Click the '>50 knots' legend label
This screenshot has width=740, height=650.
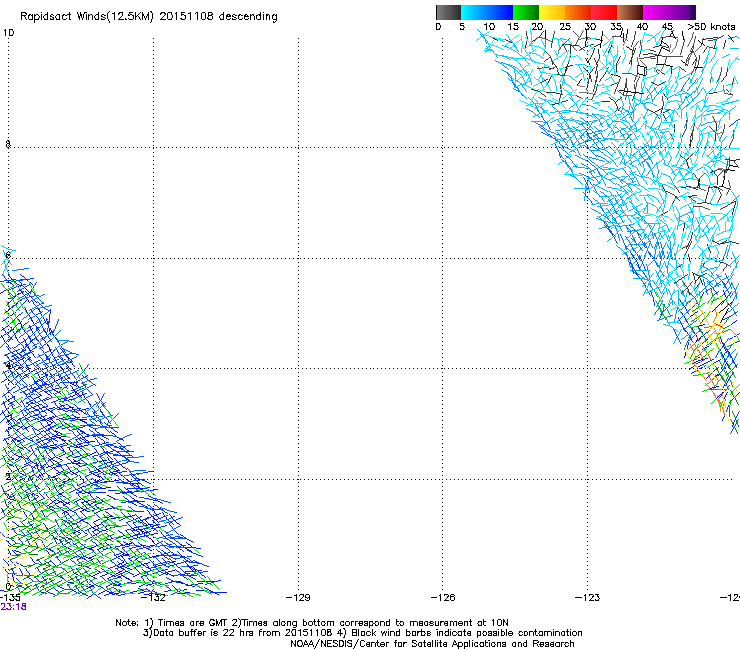pyautogui.click(x=711, y=27)
